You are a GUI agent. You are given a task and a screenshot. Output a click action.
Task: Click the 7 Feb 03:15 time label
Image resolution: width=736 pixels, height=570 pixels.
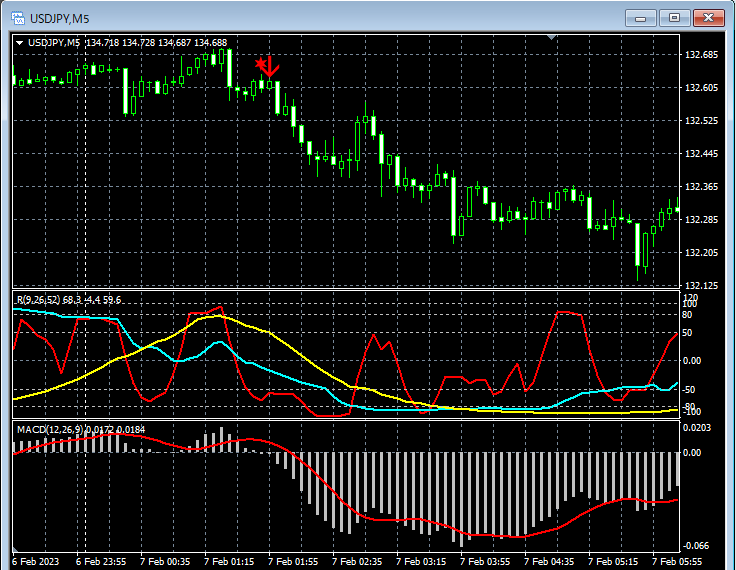(421, 562)
